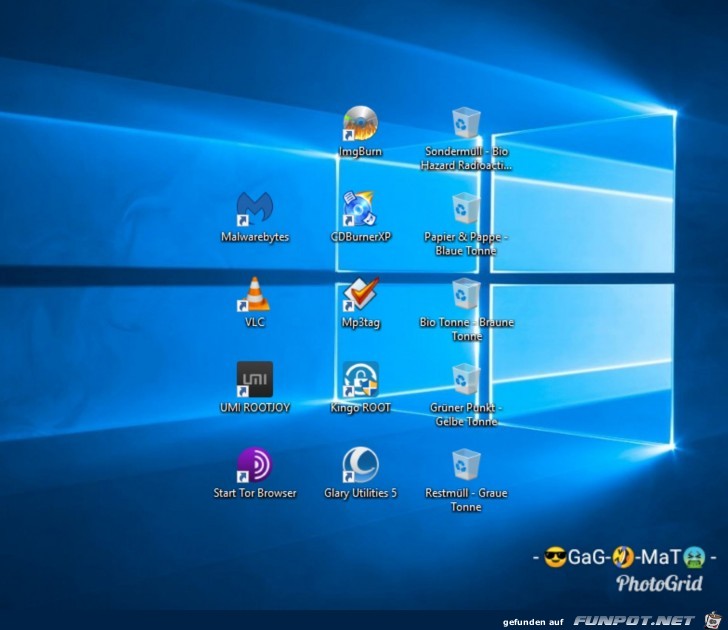Click the 'ImgBurn' label text
This screenshot has width=728, height=630.
pos(360,152)
